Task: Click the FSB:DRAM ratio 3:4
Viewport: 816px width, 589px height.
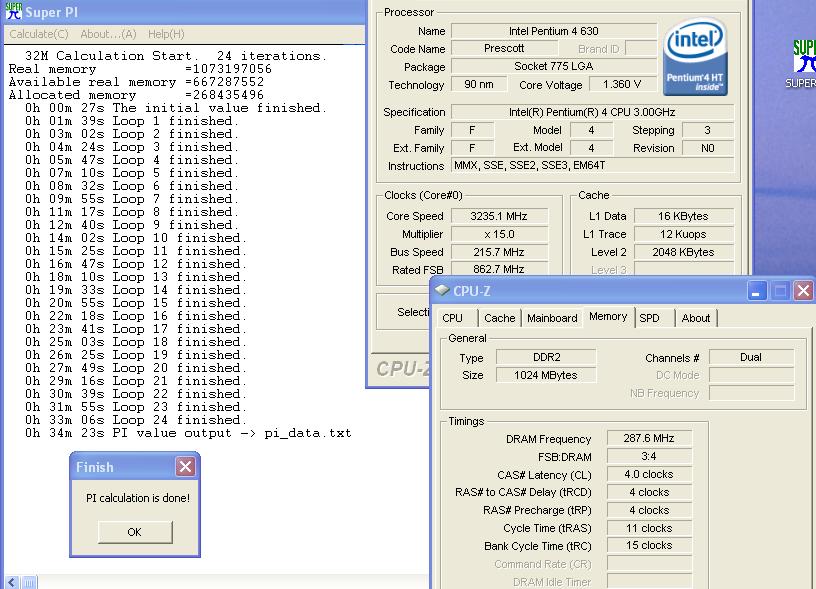Action: point(649,456)
